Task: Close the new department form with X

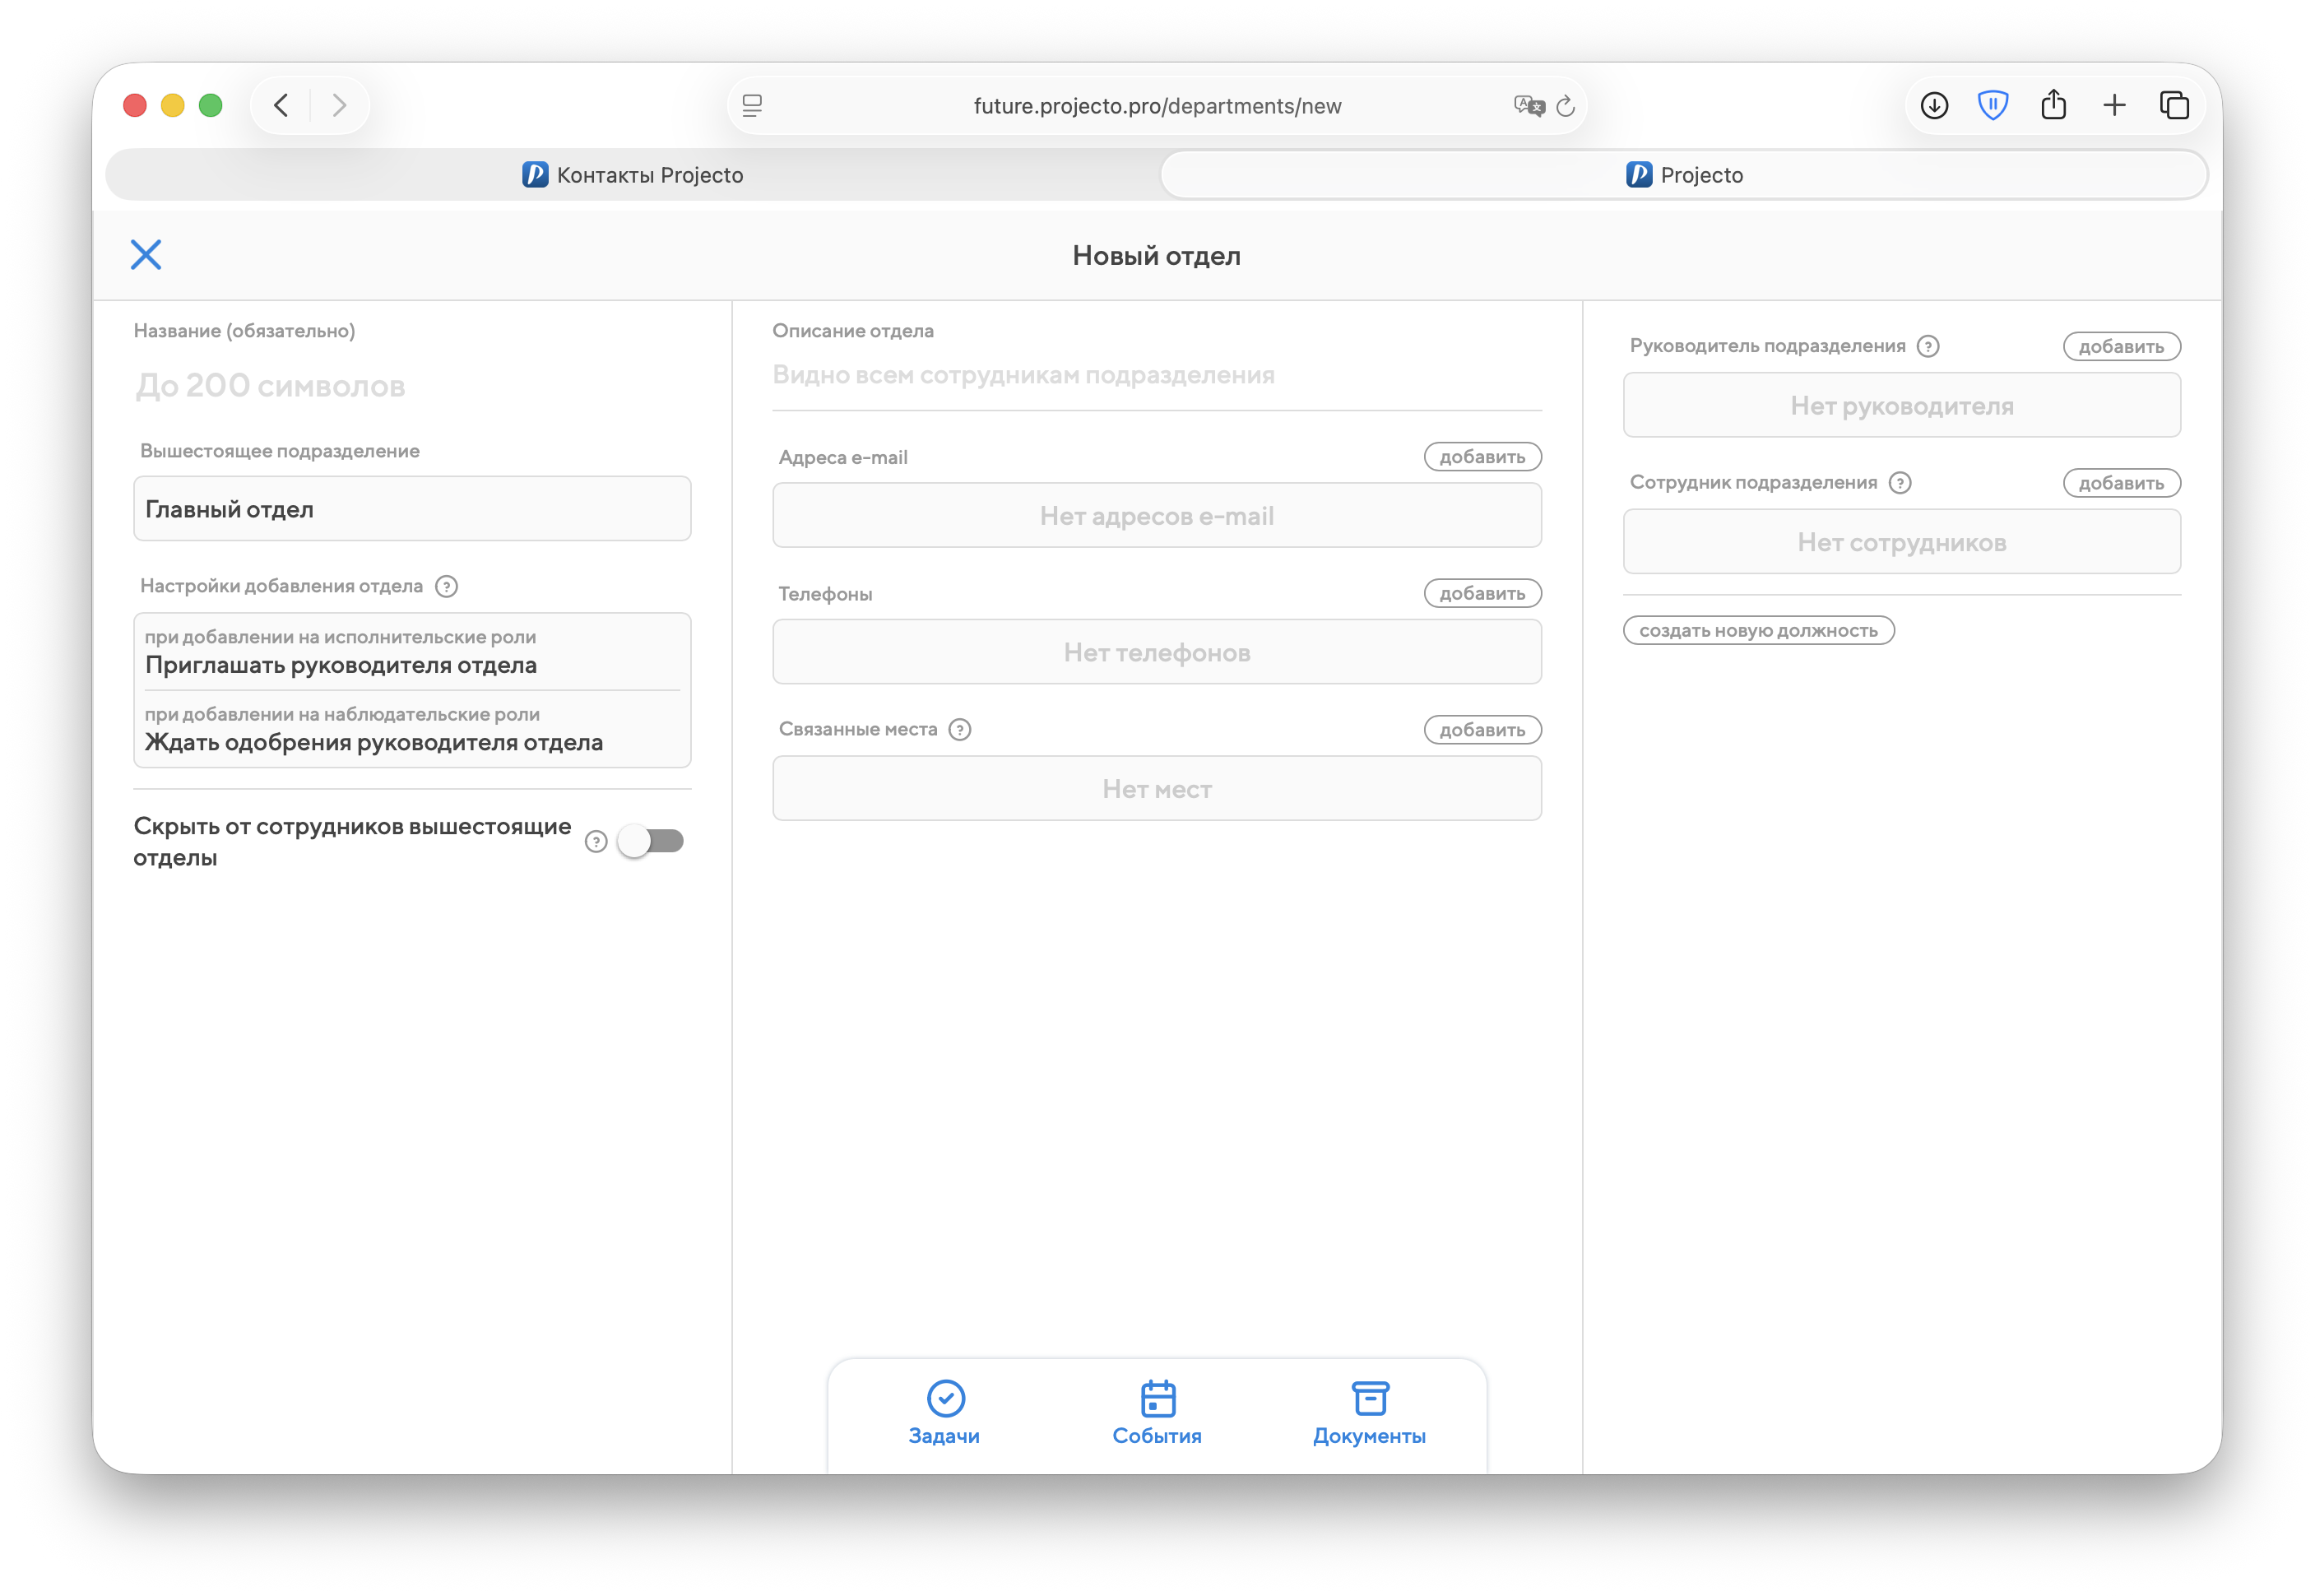Action: tap(146, 255)
